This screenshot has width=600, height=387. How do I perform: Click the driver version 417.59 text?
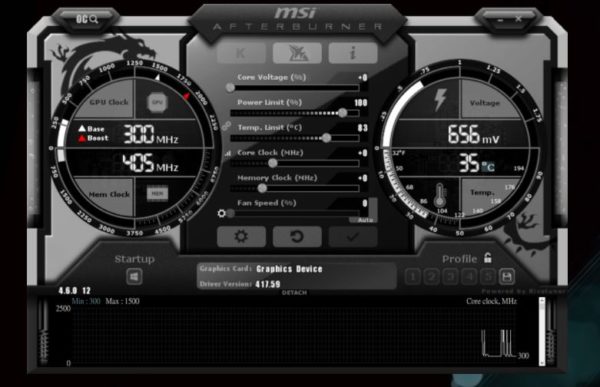[268, 284]
